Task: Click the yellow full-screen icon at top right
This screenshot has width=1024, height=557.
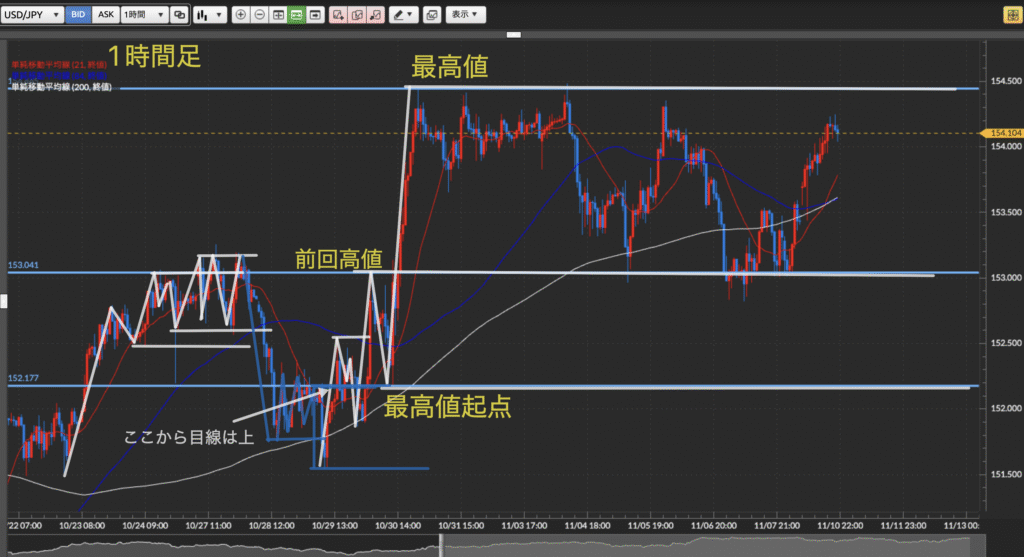Action: click(x=1010, y=15)
